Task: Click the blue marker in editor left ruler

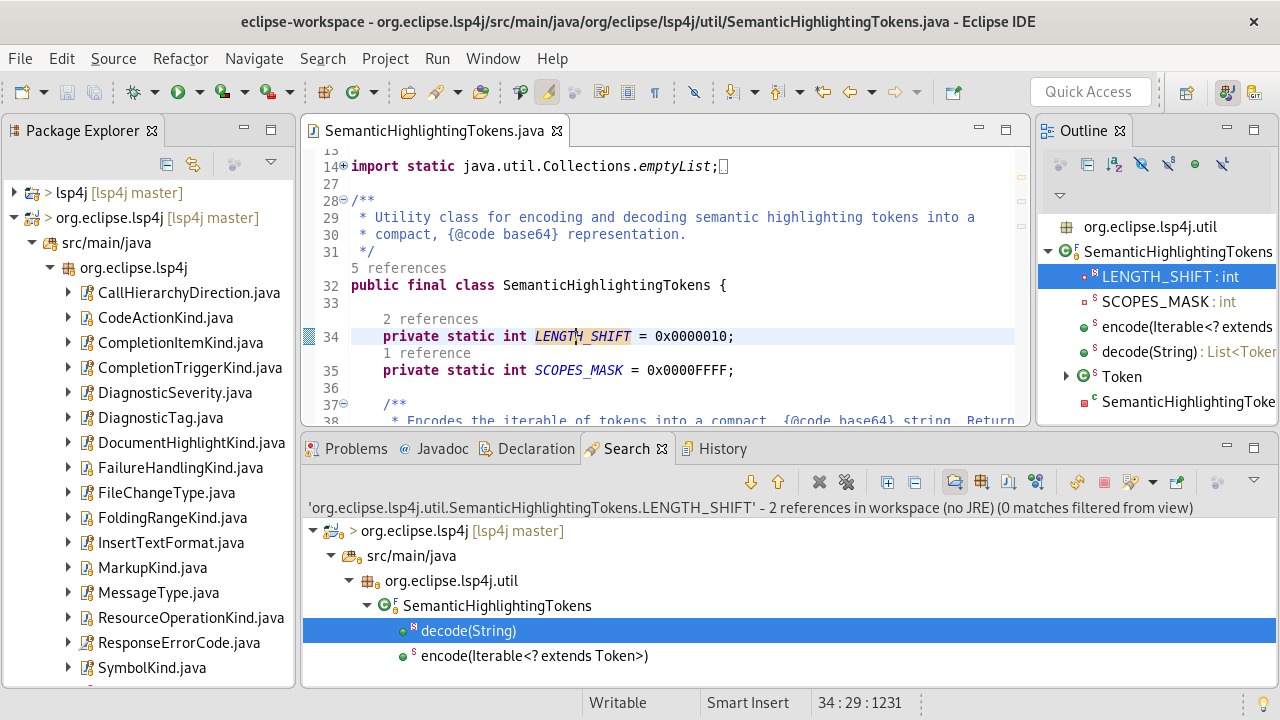Action: click(x=309, y=337)
